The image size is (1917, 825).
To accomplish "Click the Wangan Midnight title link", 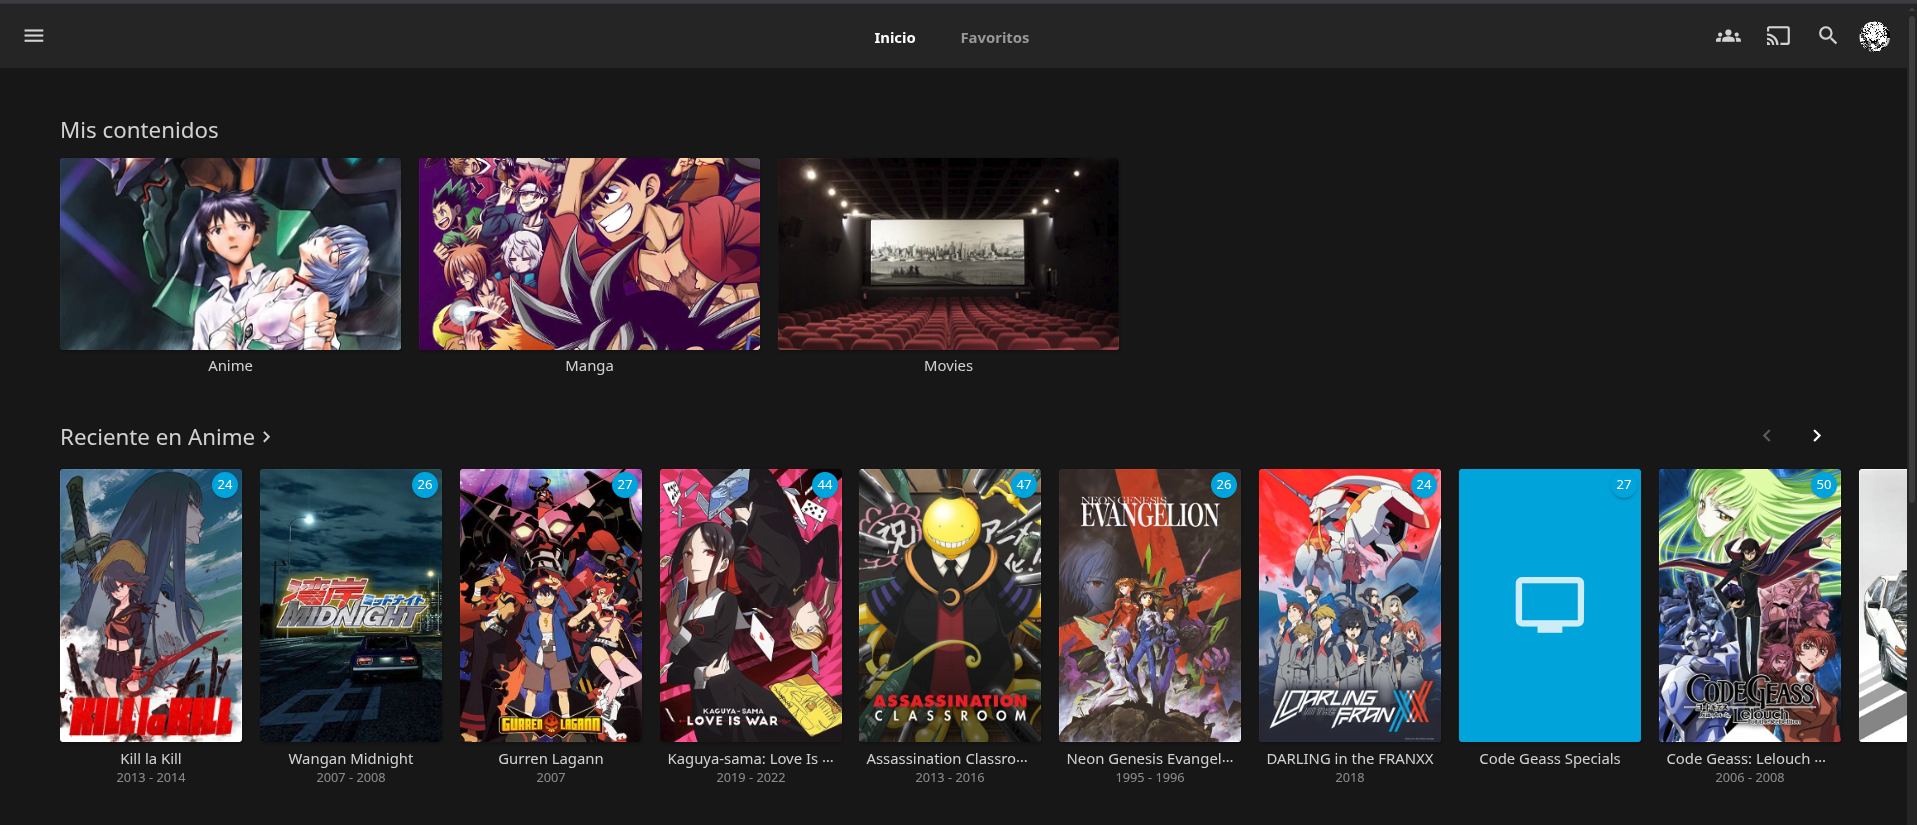I will point(351,759).
